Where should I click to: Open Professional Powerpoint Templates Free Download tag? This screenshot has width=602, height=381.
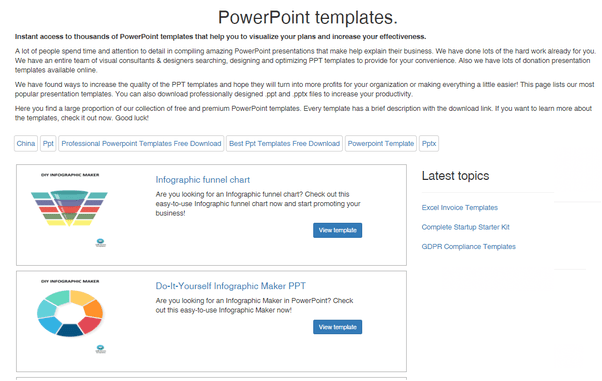pyautogui.click(x=141, y=144)
